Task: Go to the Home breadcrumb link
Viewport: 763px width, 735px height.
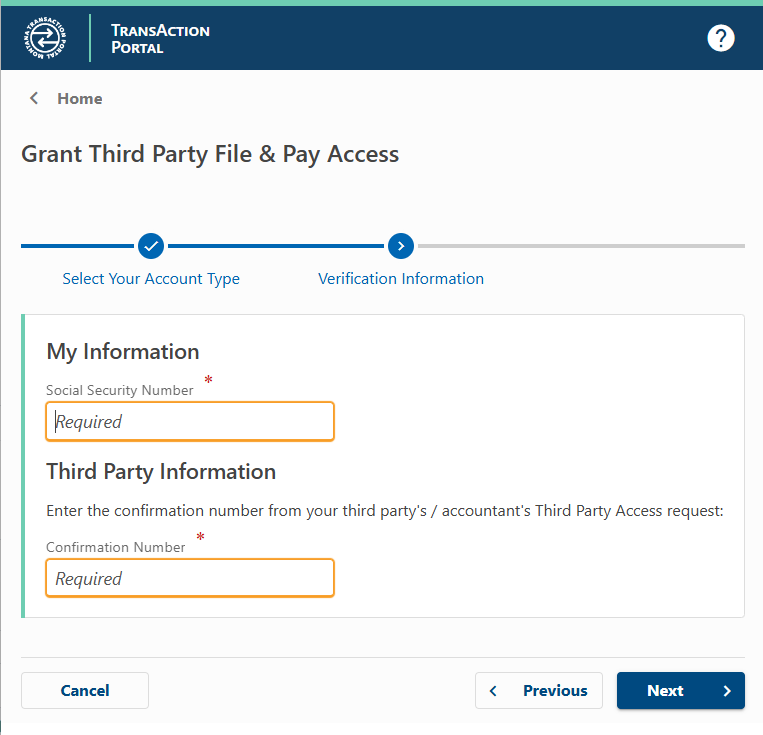Action: (80, 98)
